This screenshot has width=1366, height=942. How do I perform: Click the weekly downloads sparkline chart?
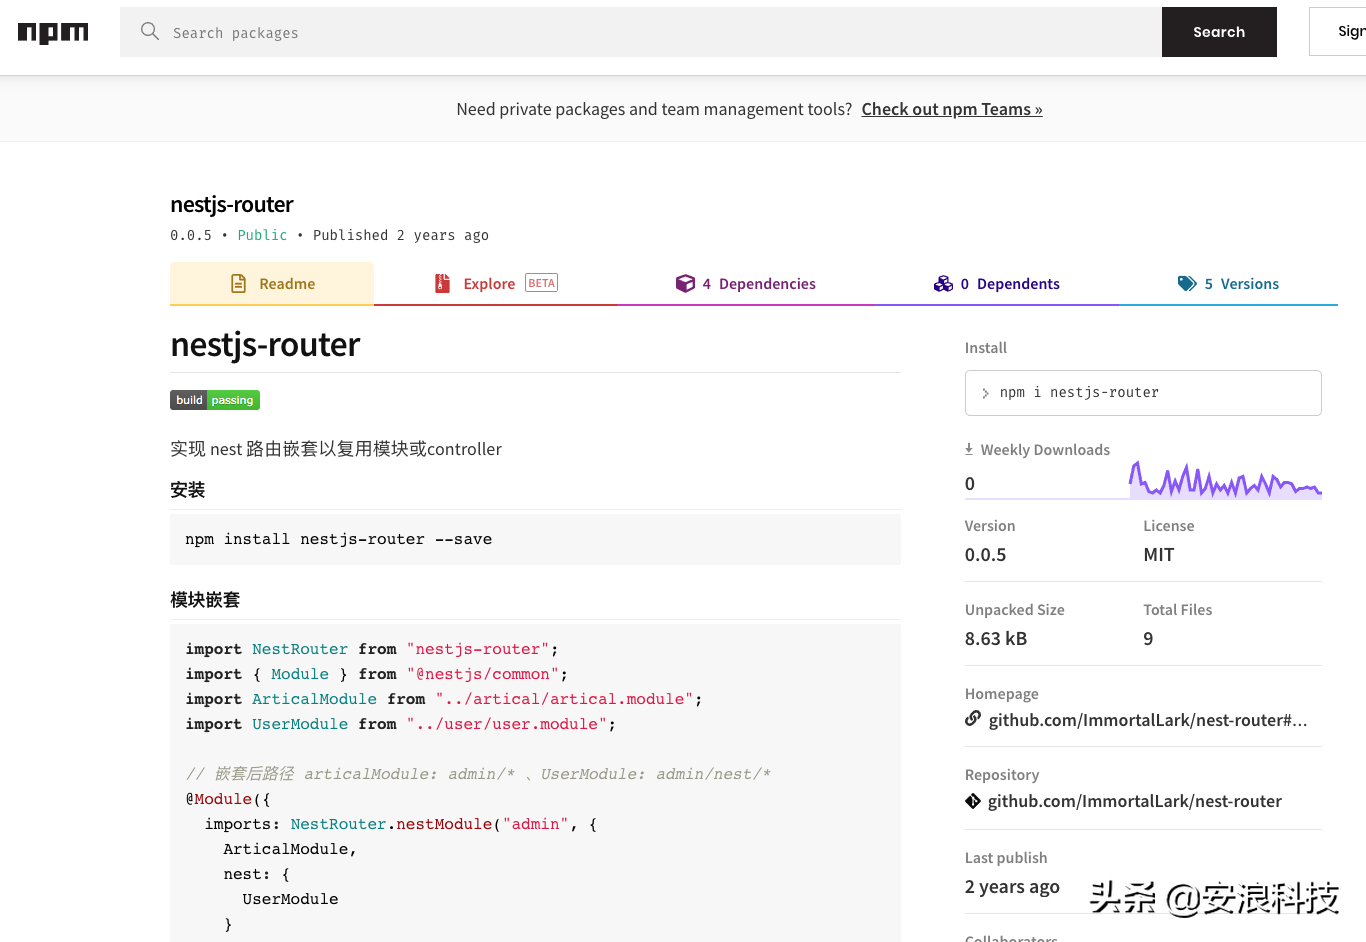[x=1225, y=480]
